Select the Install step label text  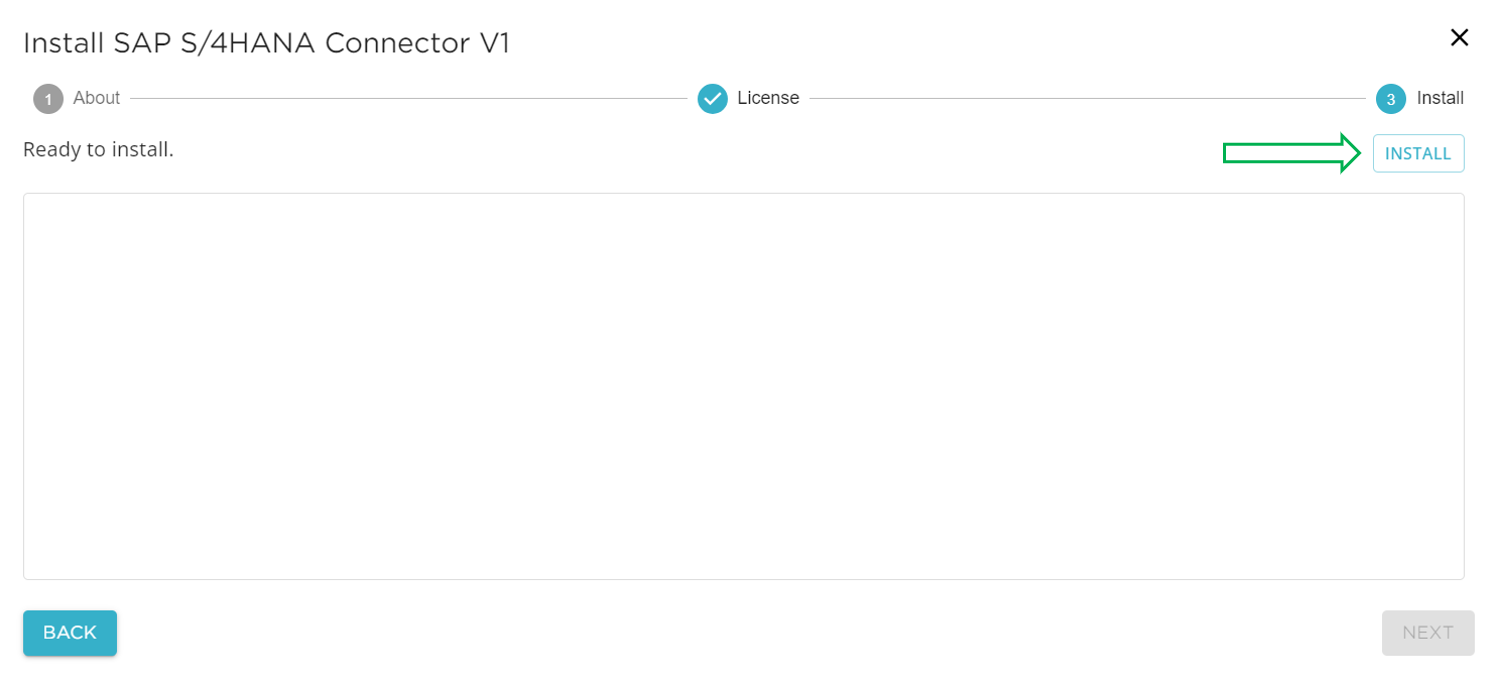(x=1440, y=98)
